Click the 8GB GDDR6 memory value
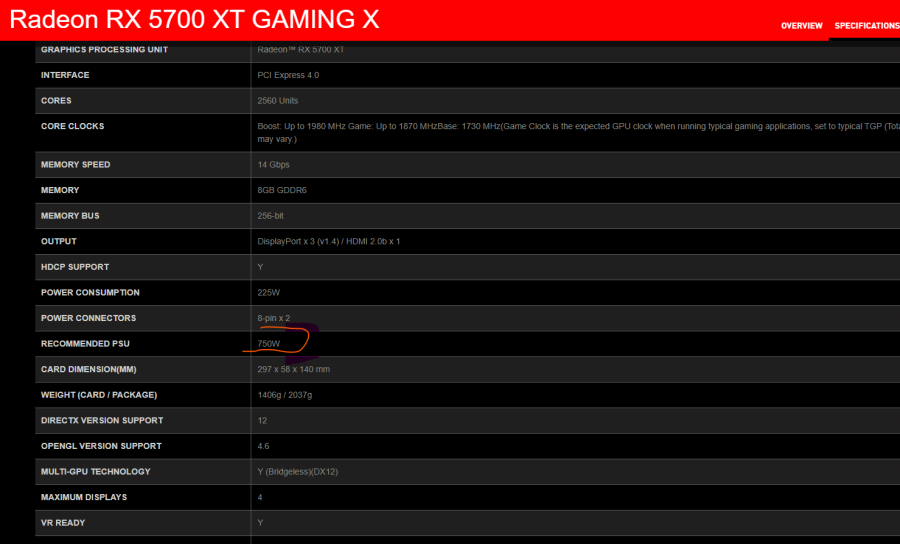 pyautogui.click(x=282, y=190)
